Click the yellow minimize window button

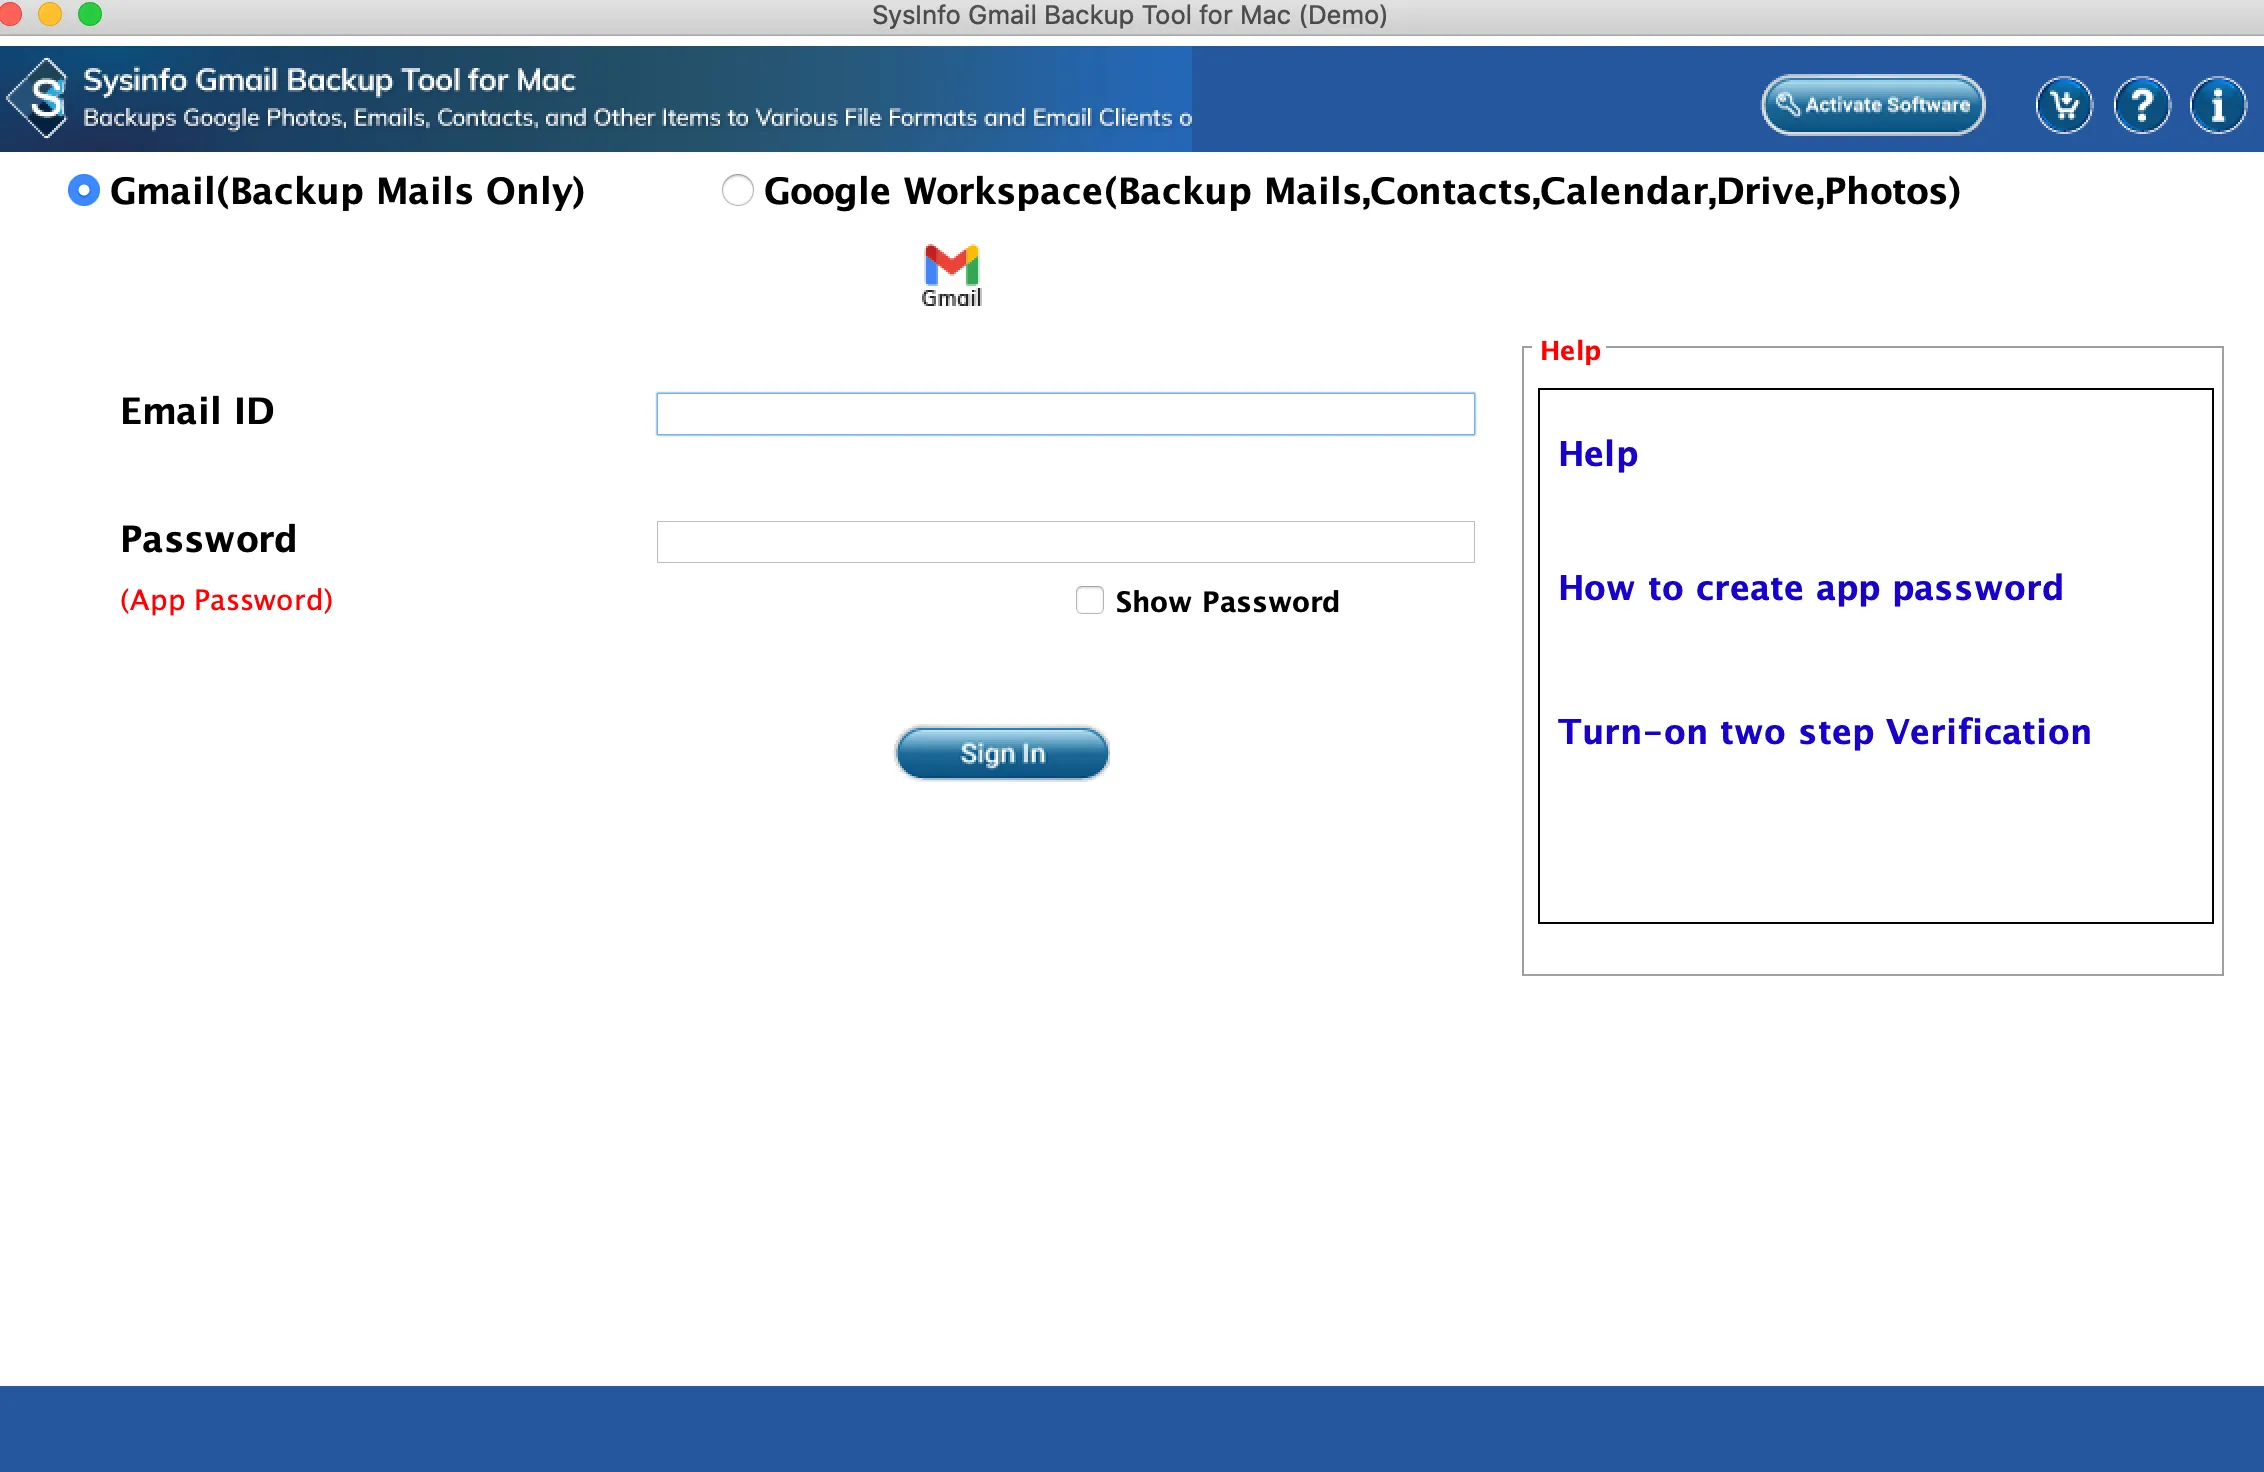(49, 14)
